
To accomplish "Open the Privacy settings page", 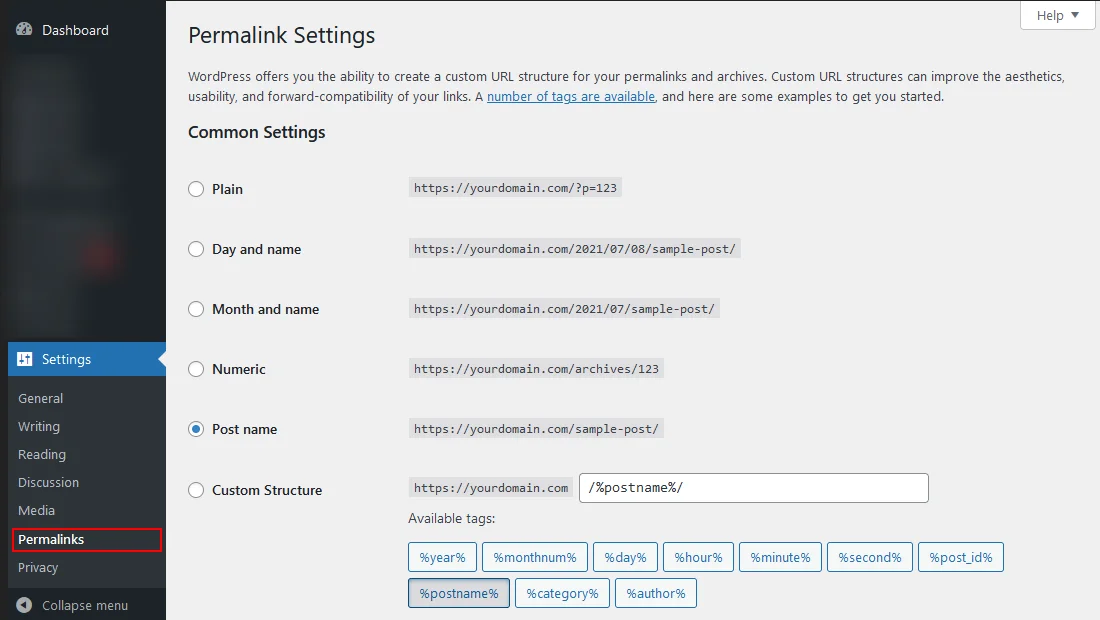I will coord(38,567).
